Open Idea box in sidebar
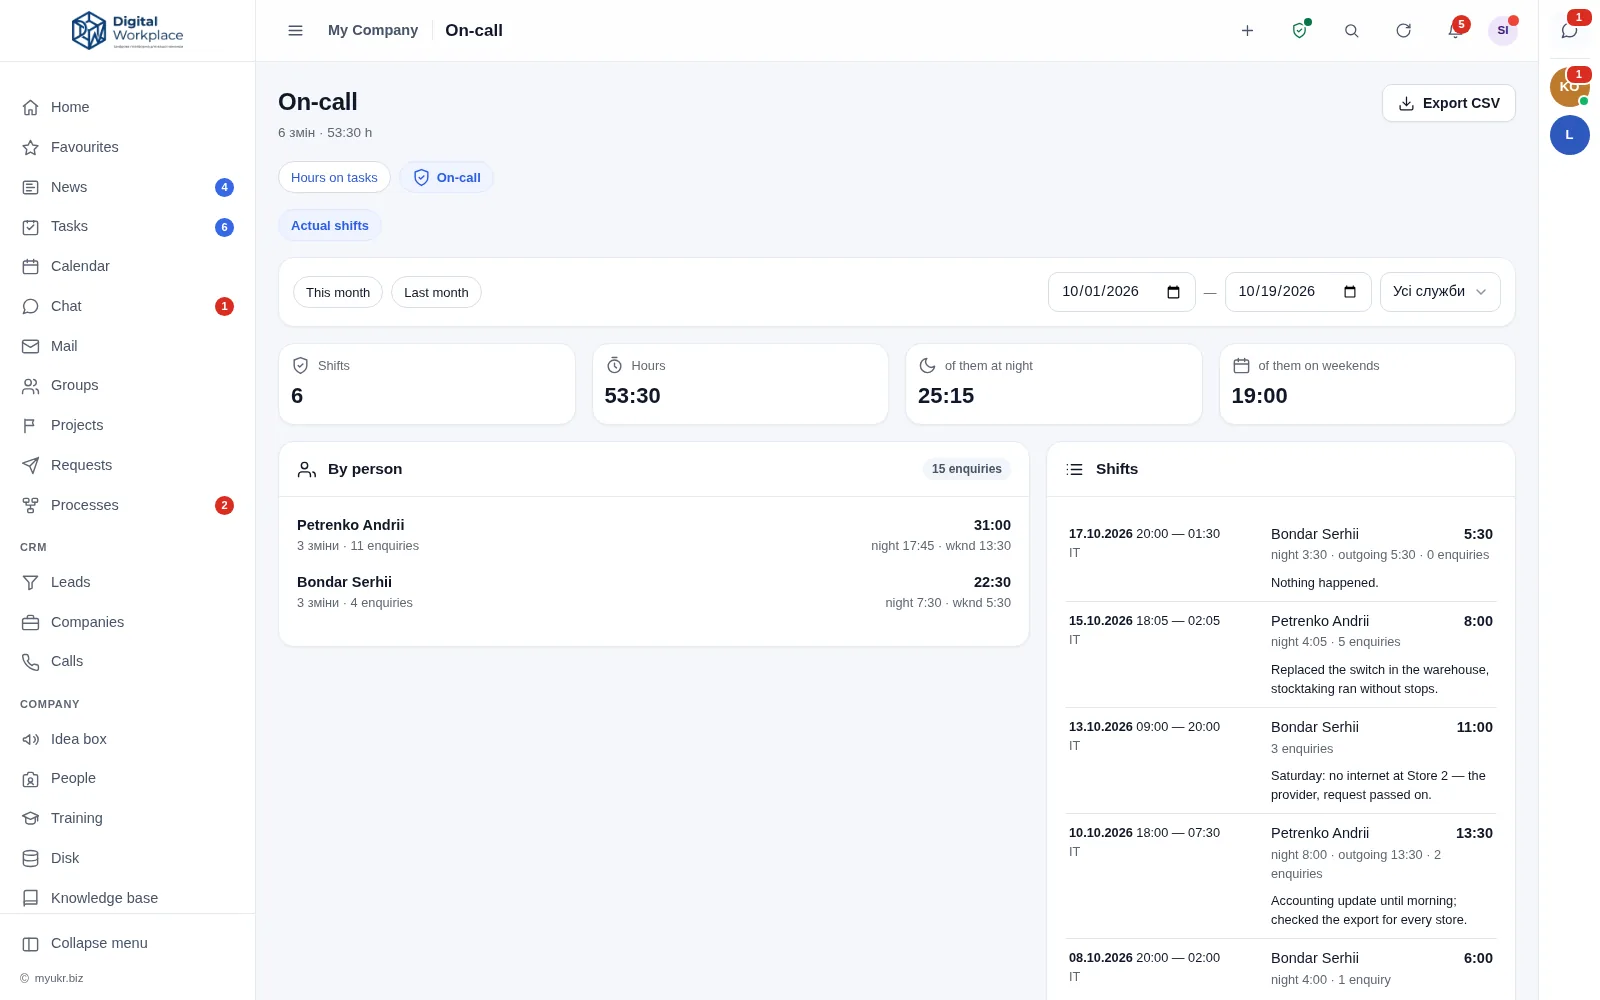 coord(128,739)
